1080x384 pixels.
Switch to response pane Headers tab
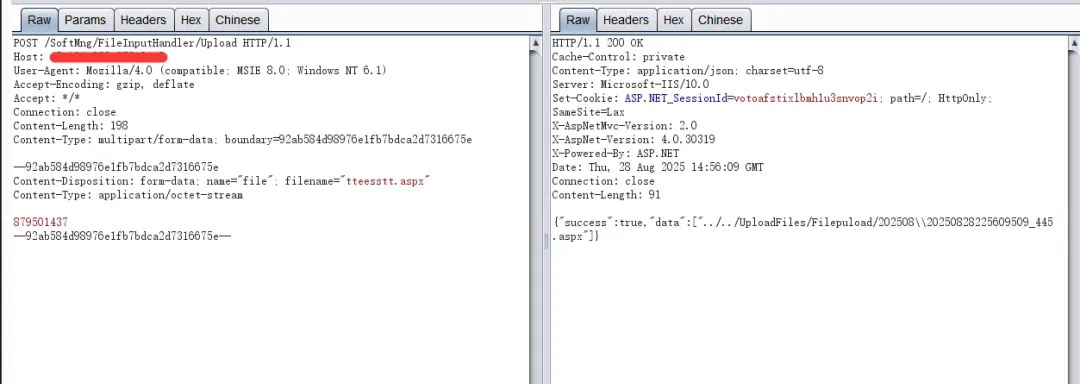(x=626, y=20)
